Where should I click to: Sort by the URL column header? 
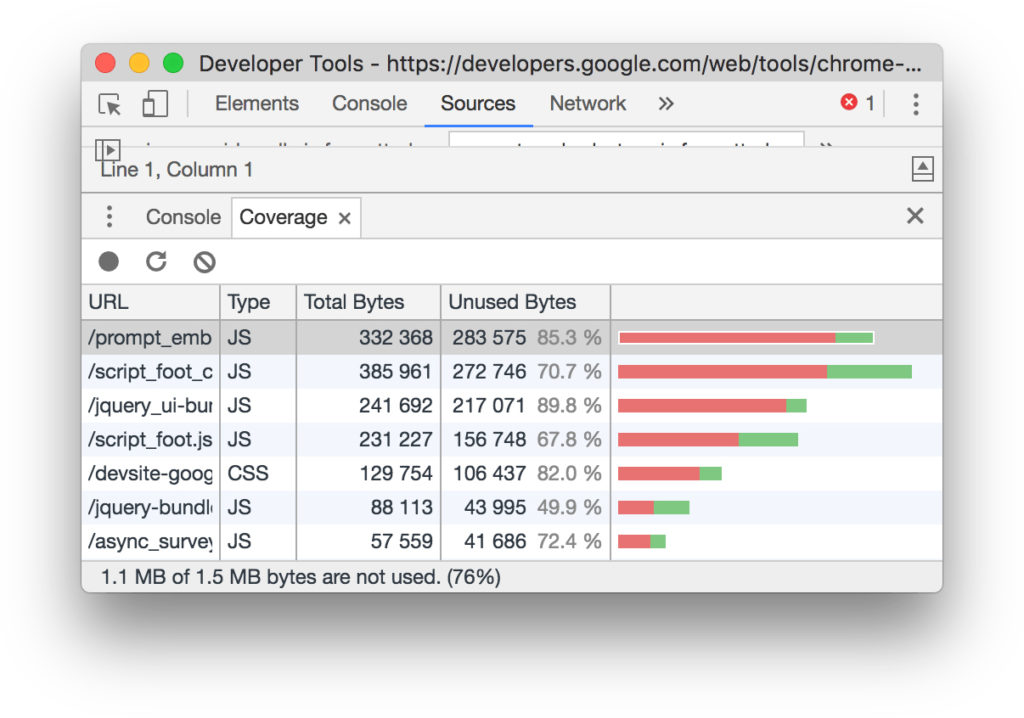tap(151, 302)
